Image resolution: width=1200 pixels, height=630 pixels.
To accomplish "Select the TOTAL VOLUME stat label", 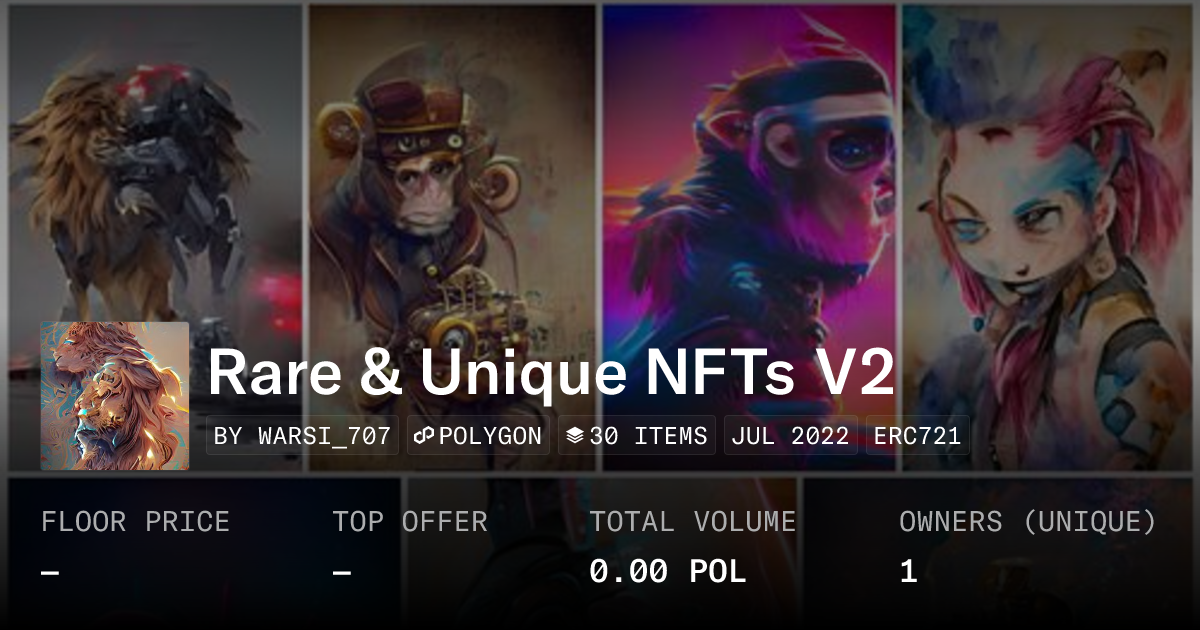I will pos(693,522).
